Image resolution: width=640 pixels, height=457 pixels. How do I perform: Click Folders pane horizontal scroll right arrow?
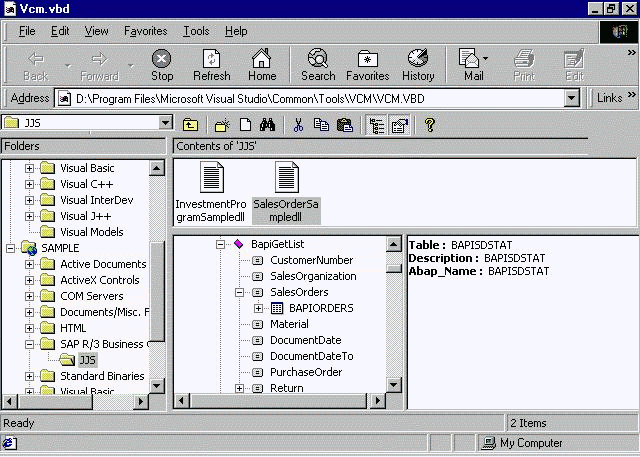(141, 402)
